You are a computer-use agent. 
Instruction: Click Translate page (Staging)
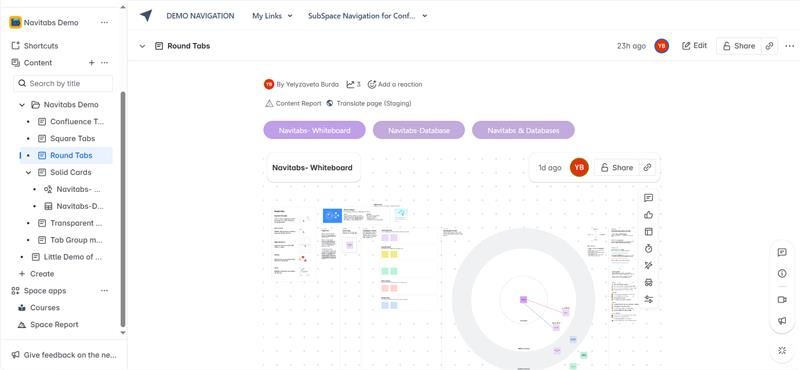(x=369, y=103)
